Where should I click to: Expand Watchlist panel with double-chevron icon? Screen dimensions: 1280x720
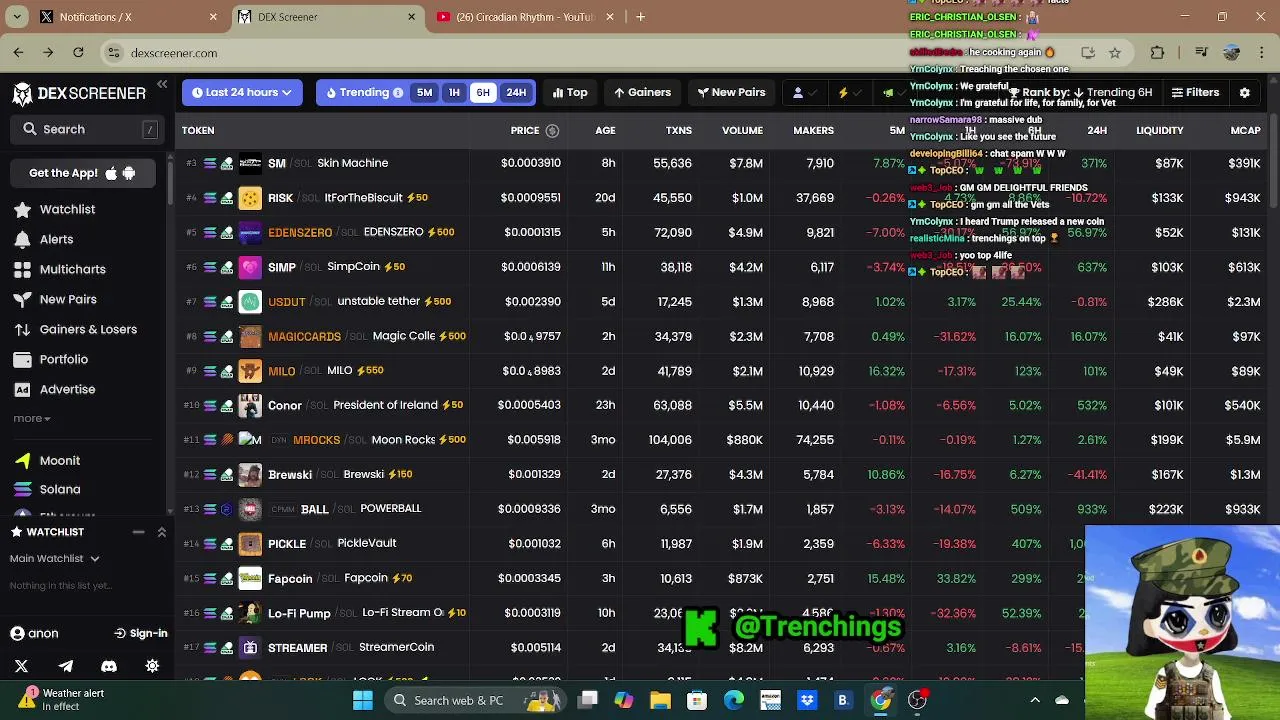[x=162, y=532]
